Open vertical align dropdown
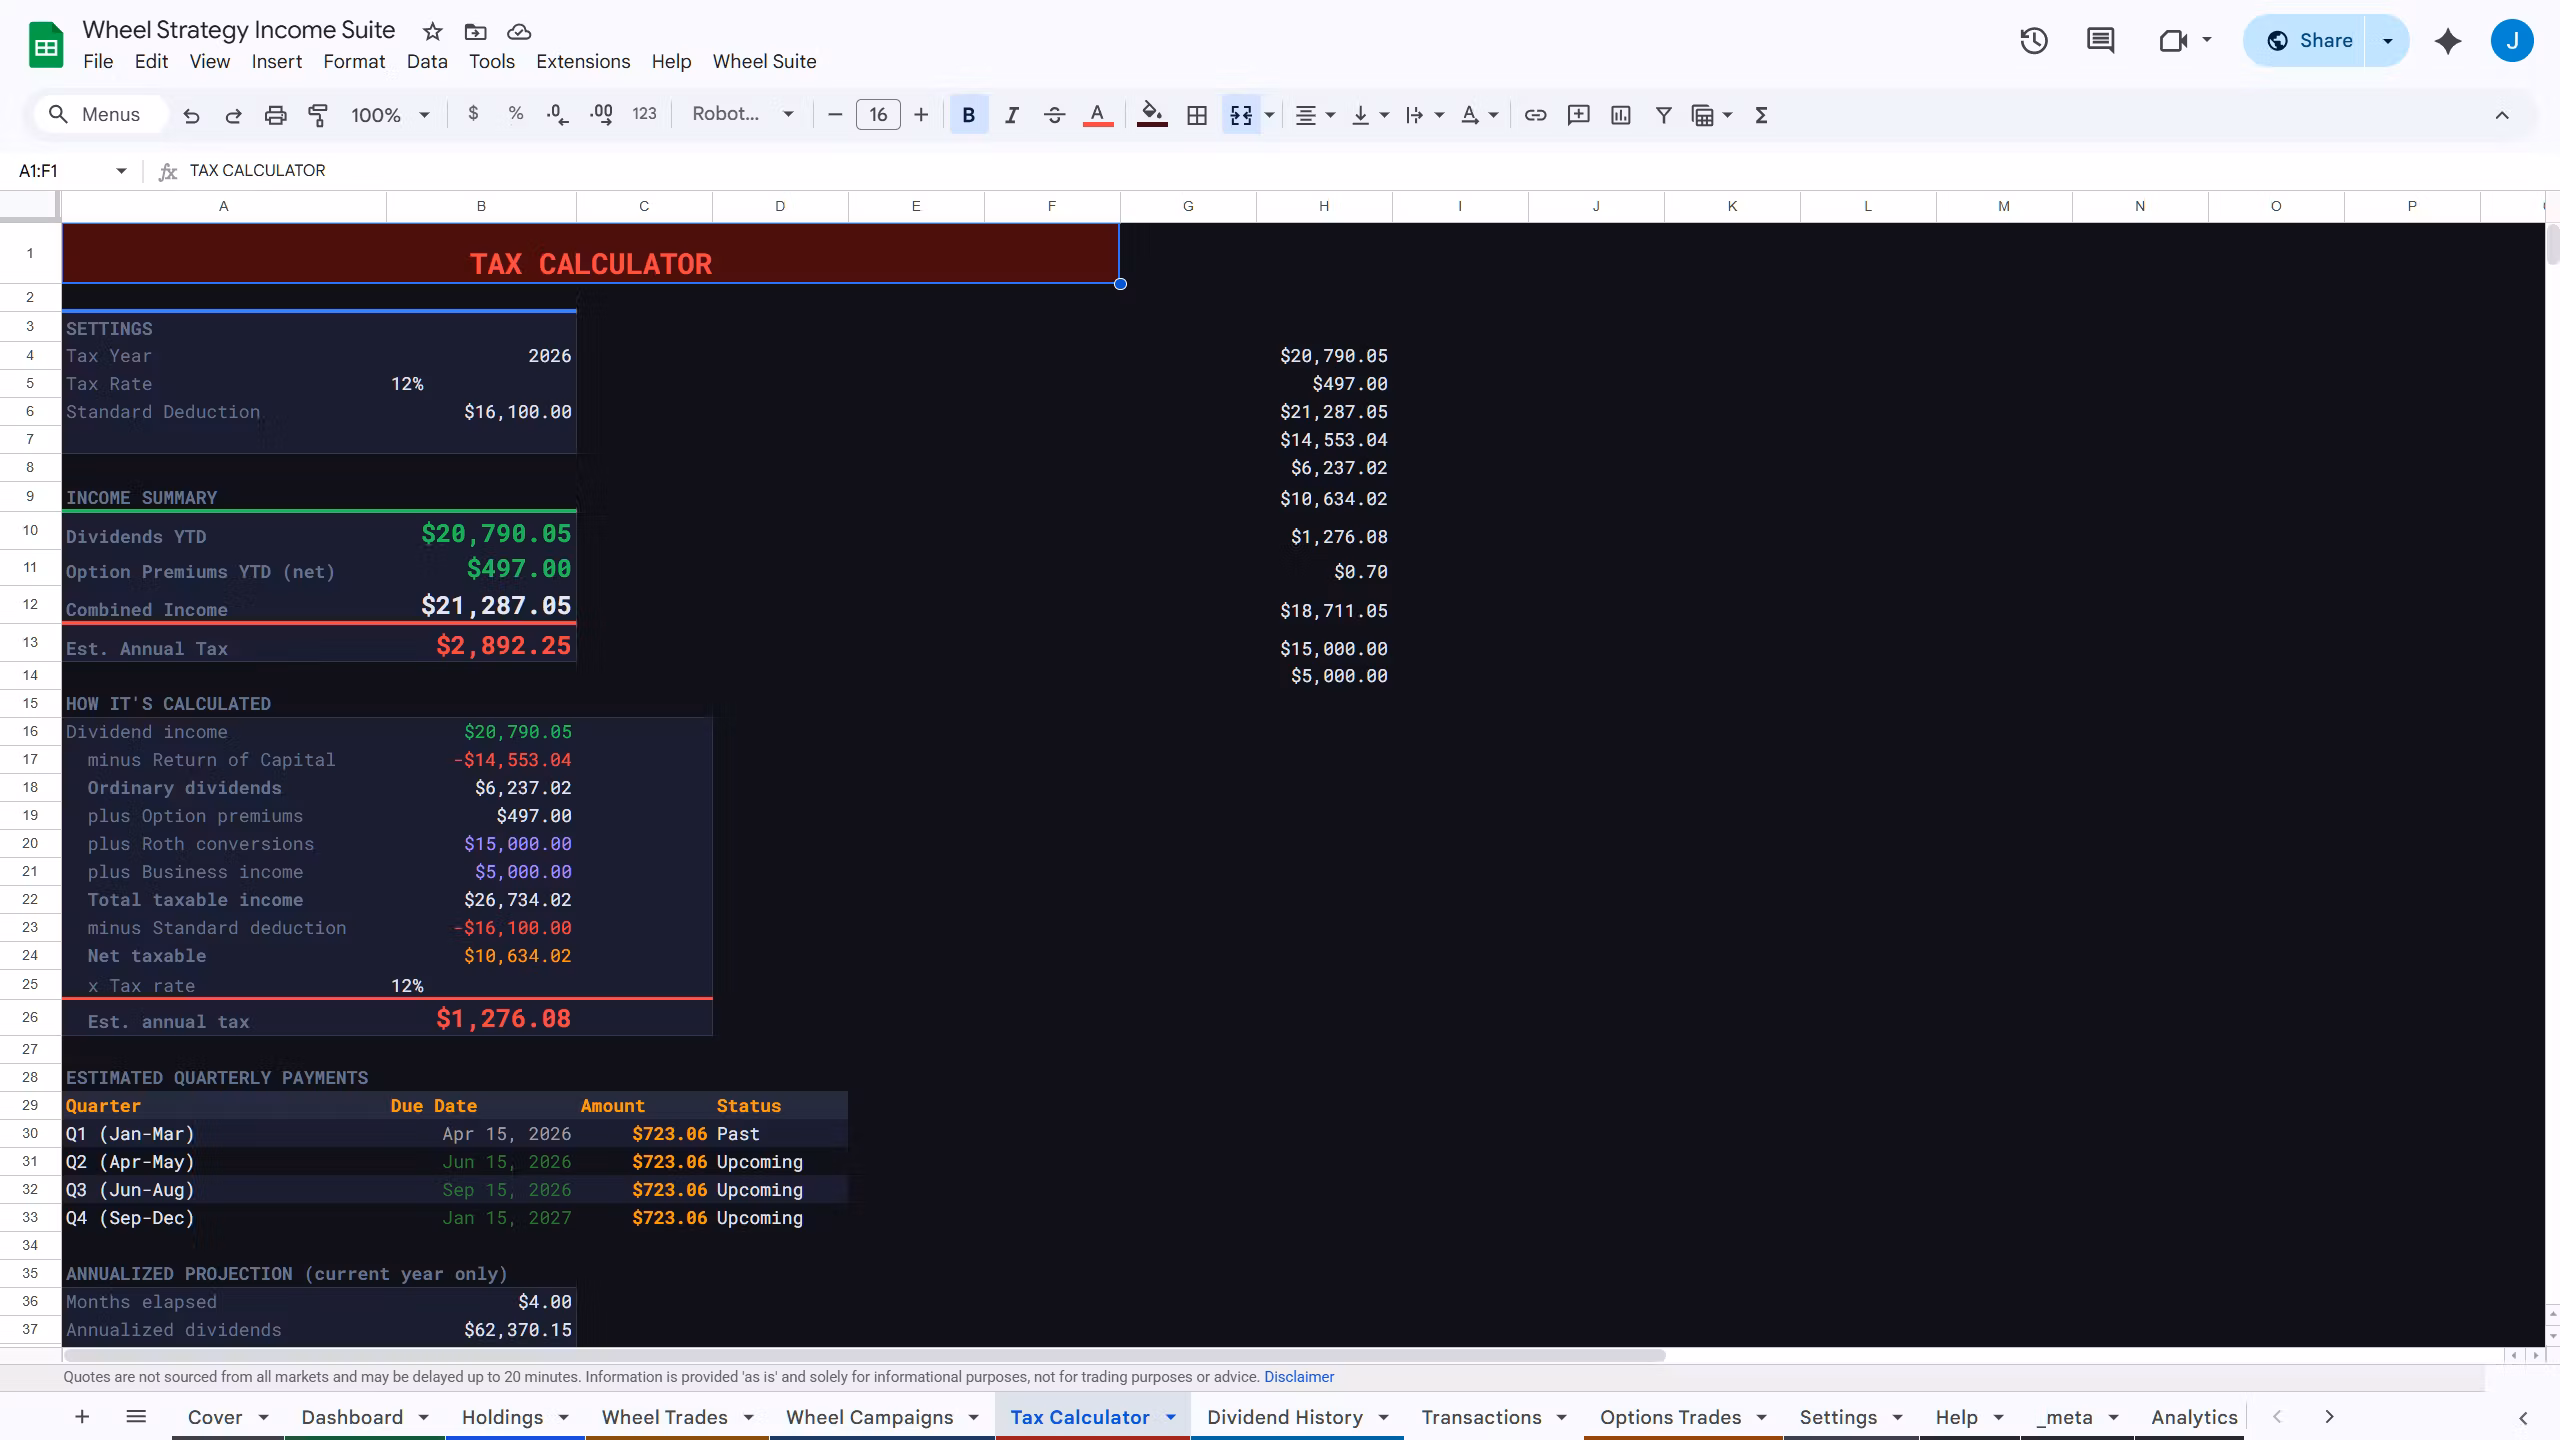The height and width of the screenshot is (1440, 2560). (x=1370, y=115)
